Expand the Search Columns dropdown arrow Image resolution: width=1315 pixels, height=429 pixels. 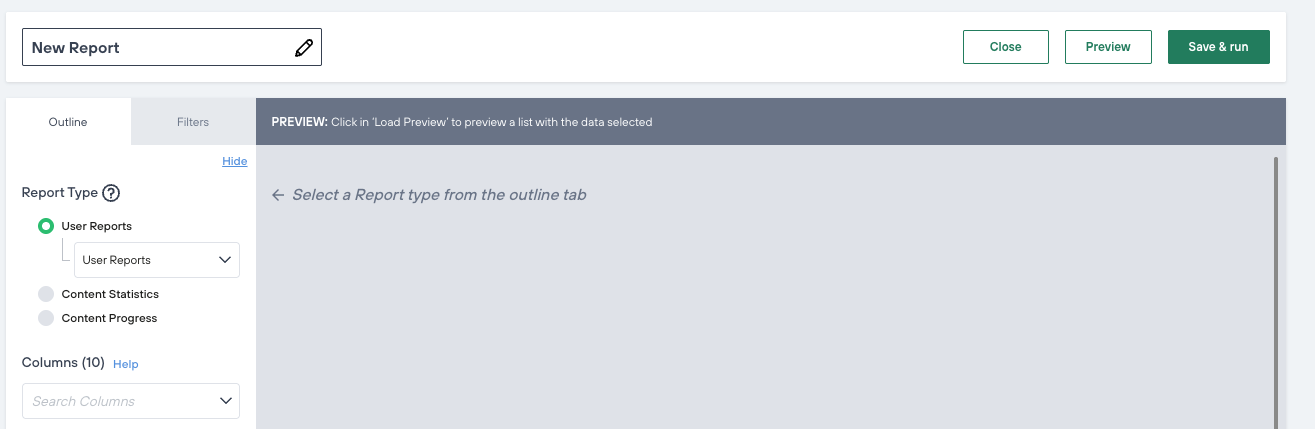pos(225,401)
